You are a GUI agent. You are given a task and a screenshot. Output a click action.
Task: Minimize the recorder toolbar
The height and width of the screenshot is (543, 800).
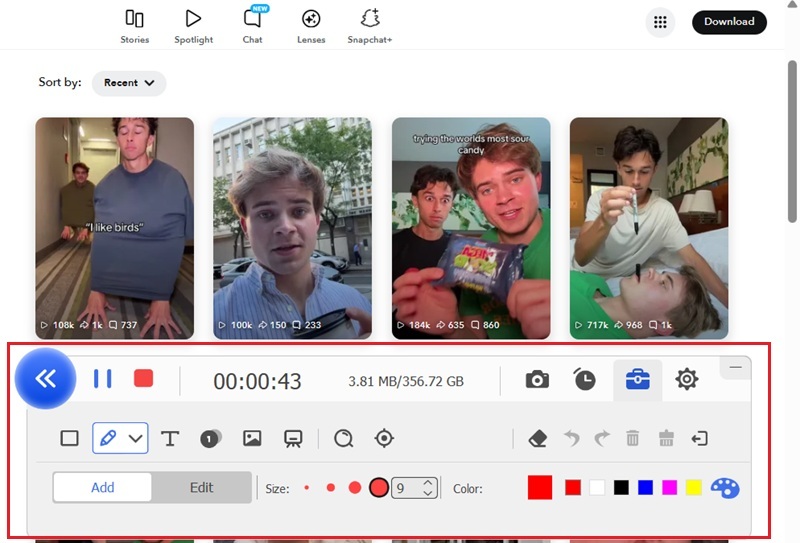[735, 367]
